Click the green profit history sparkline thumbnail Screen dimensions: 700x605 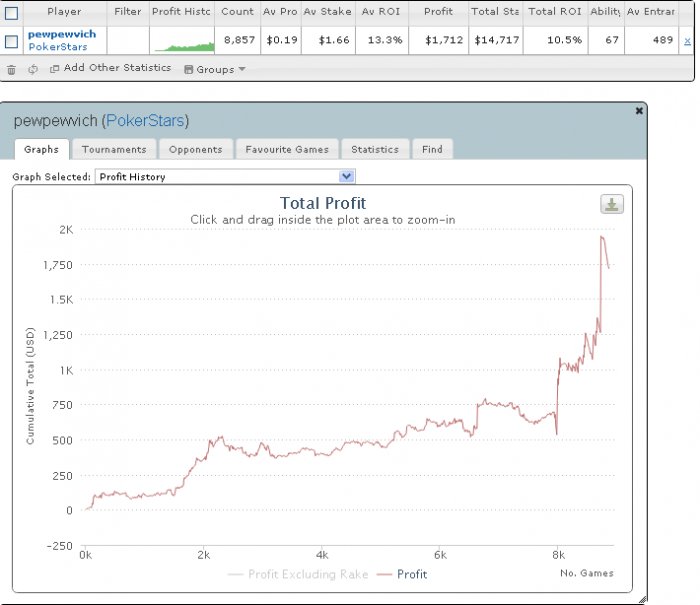click(184, 46)
